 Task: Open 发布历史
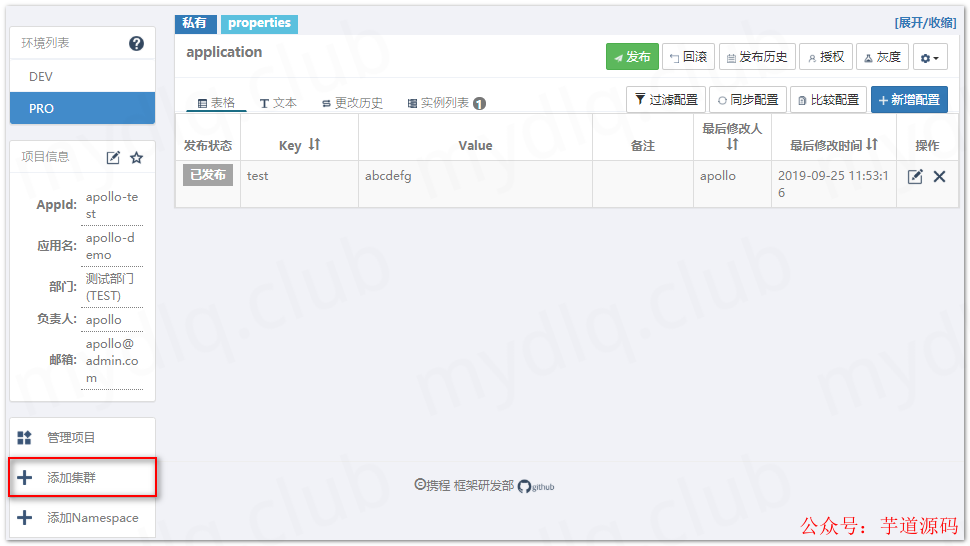757,57
